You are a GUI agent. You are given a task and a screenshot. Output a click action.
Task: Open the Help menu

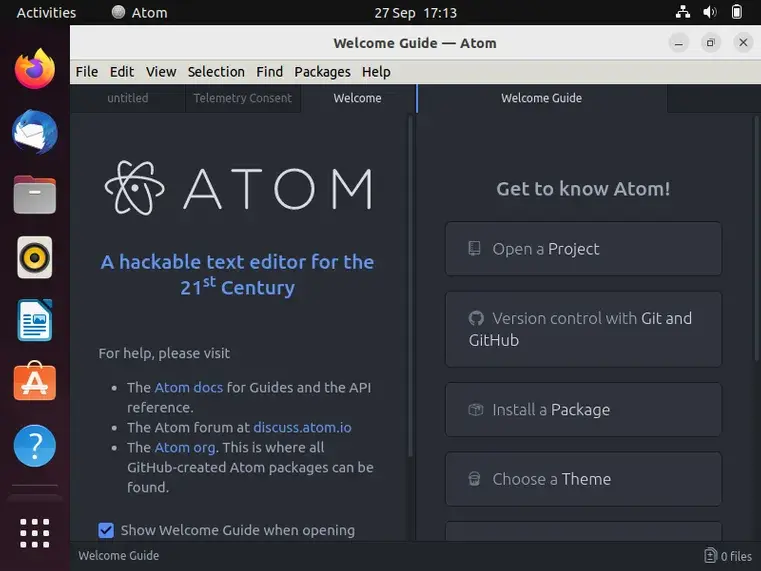[x=376, y=72]
